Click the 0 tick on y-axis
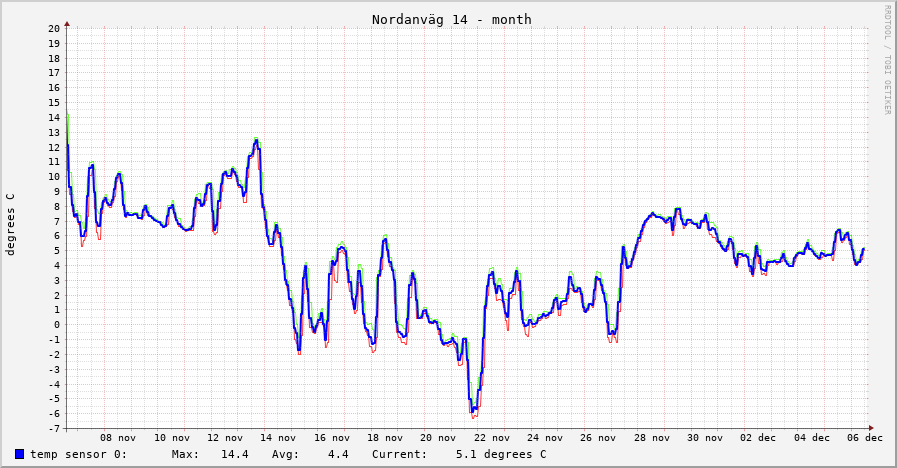897x468 pixels. 57,324
